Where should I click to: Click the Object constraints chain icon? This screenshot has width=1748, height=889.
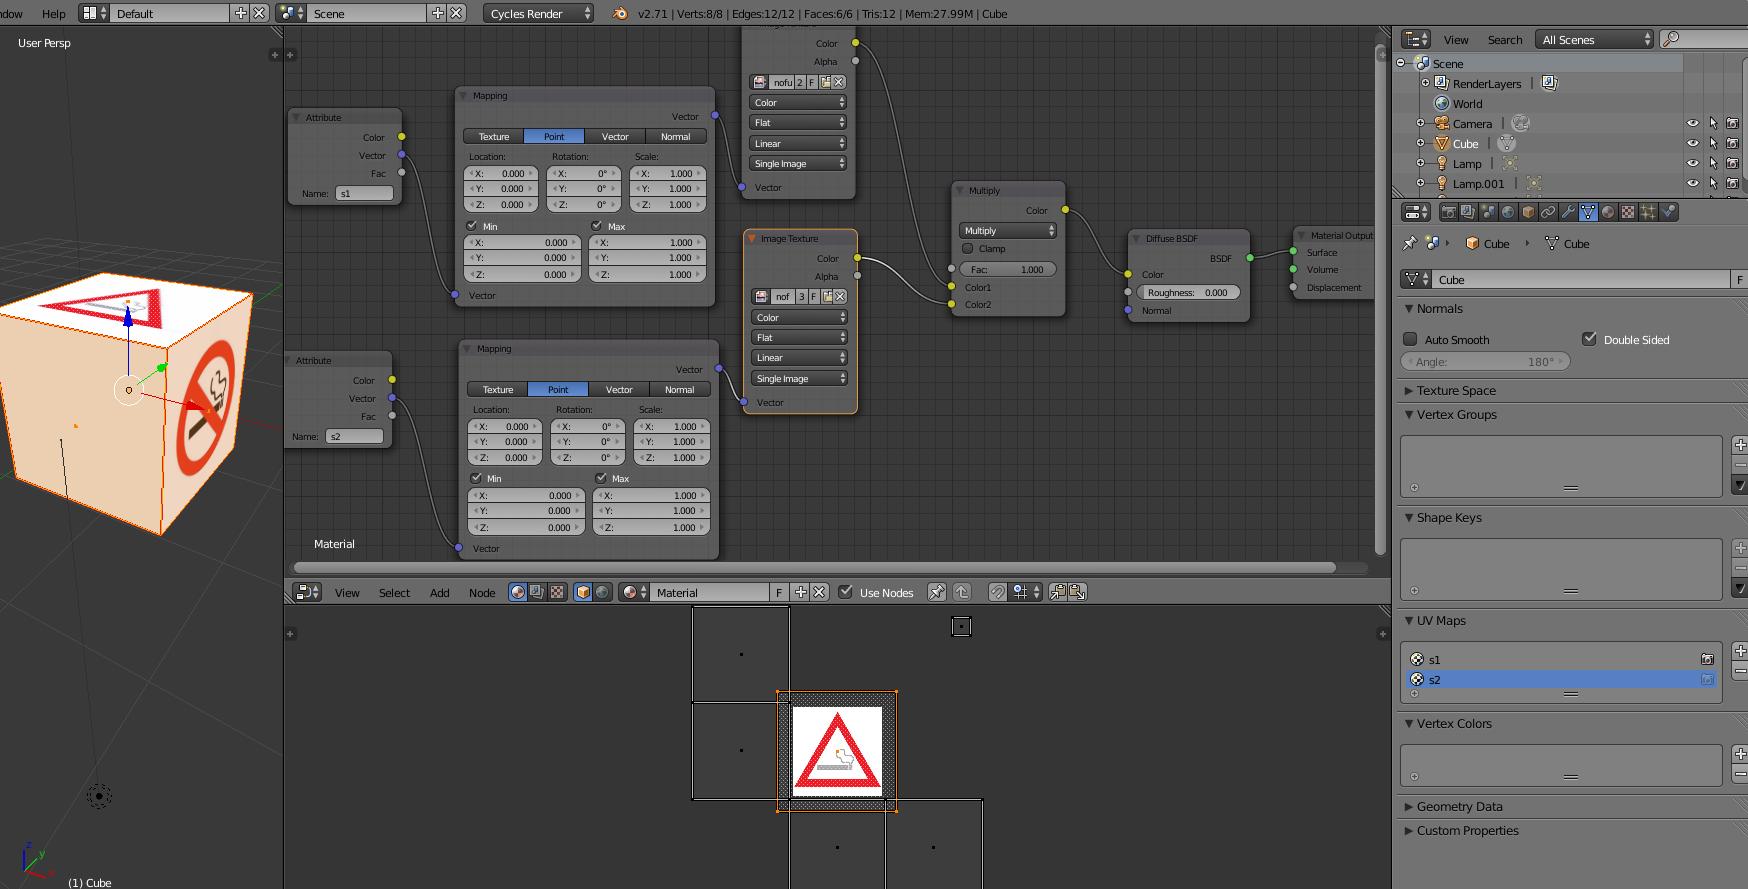pyautogui.click(x=1548, y=212)
